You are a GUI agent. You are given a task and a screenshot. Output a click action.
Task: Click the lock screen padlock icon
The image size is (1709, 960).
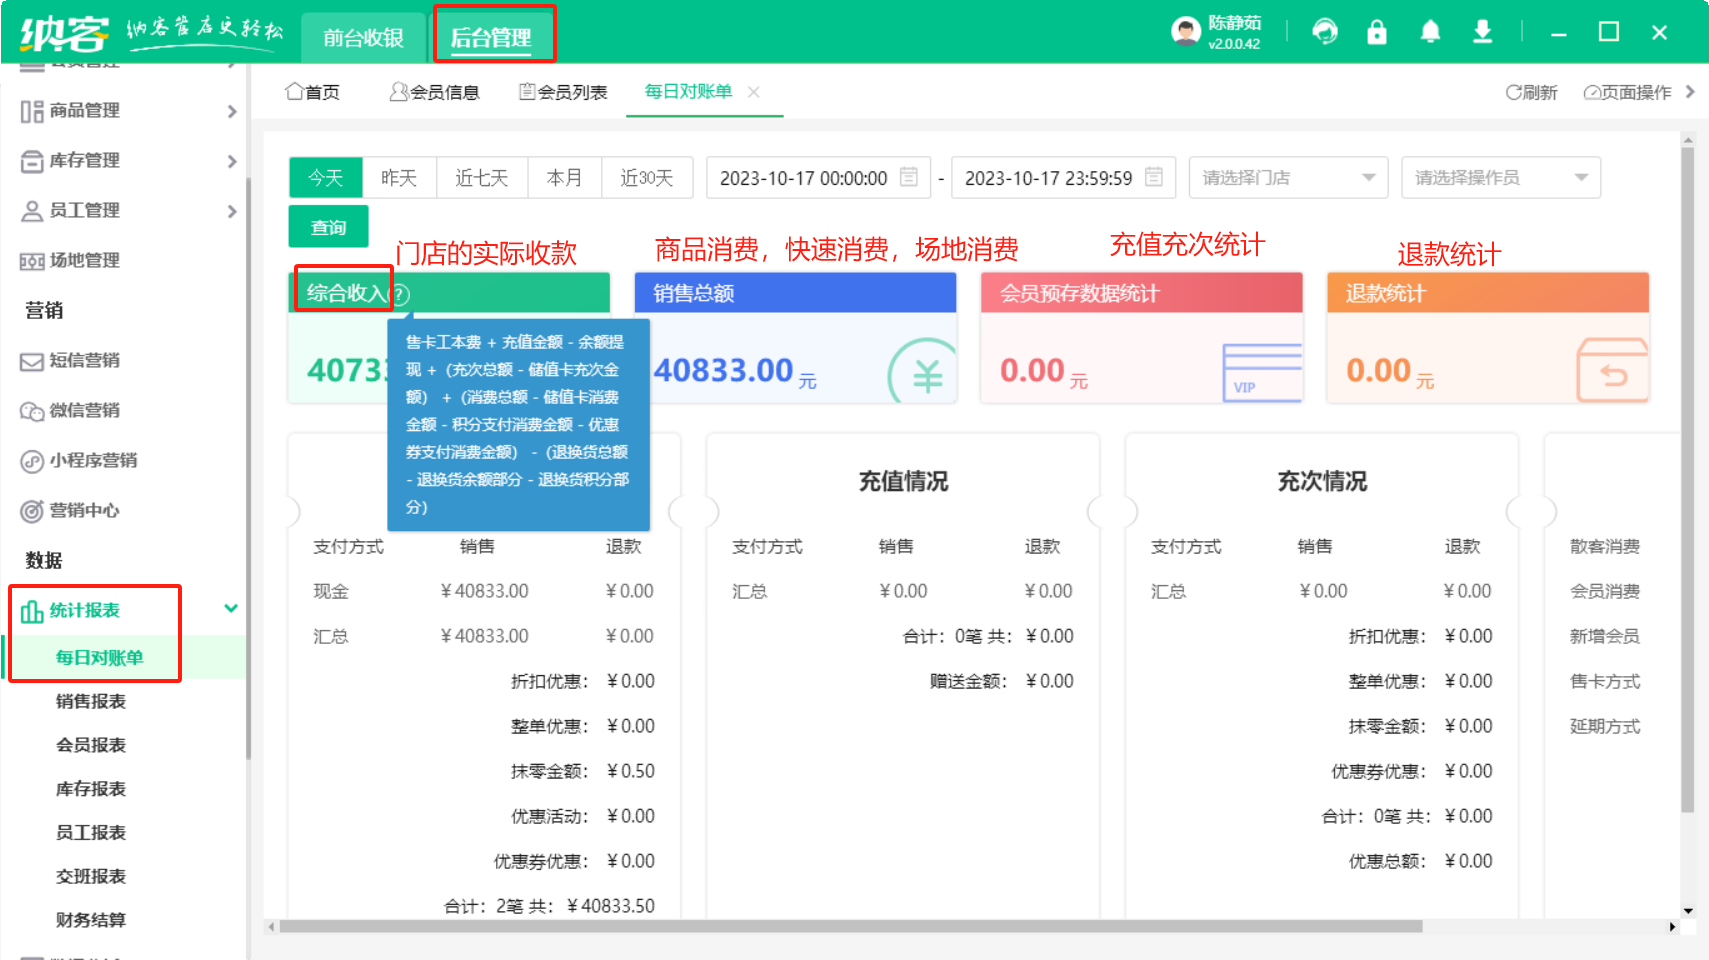coord(1377,32)
